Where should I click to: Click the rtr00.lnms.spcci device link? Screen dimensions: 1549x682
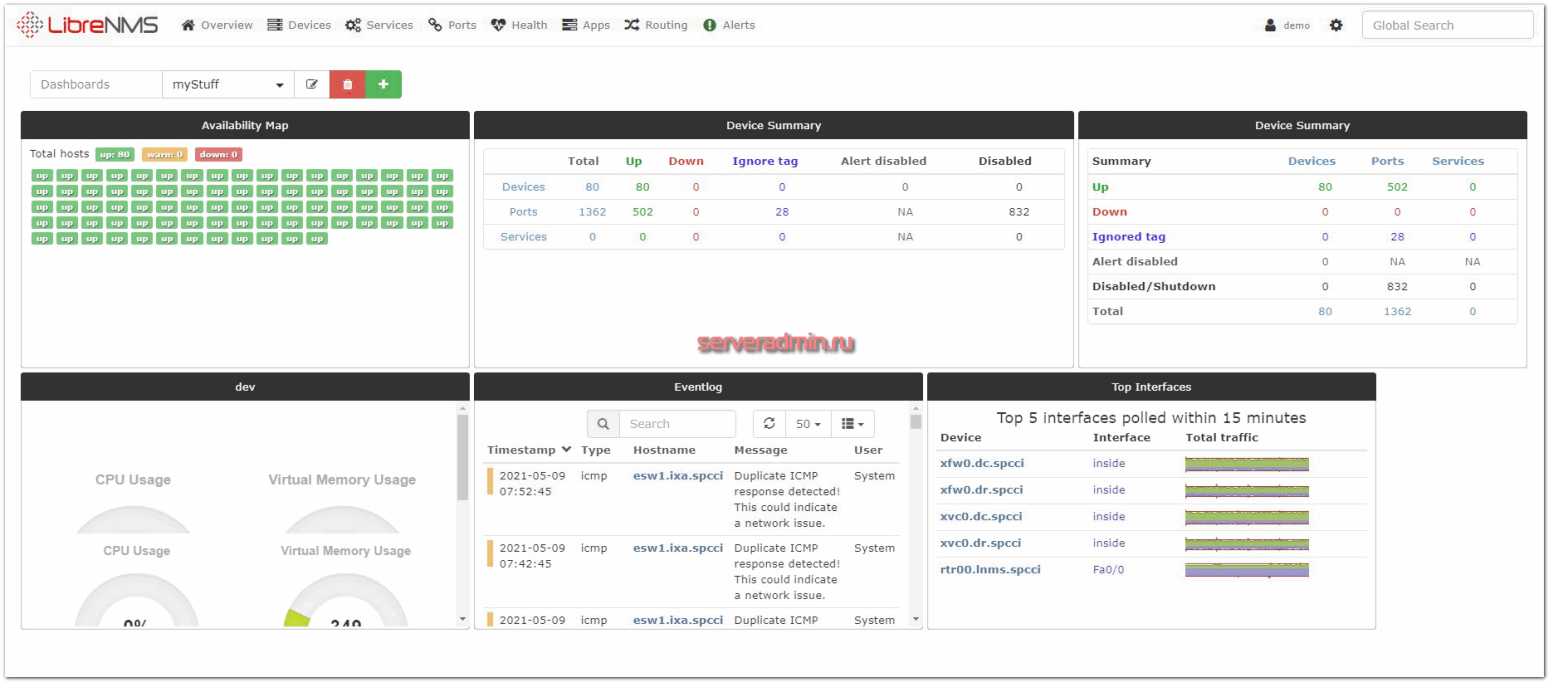990,569
